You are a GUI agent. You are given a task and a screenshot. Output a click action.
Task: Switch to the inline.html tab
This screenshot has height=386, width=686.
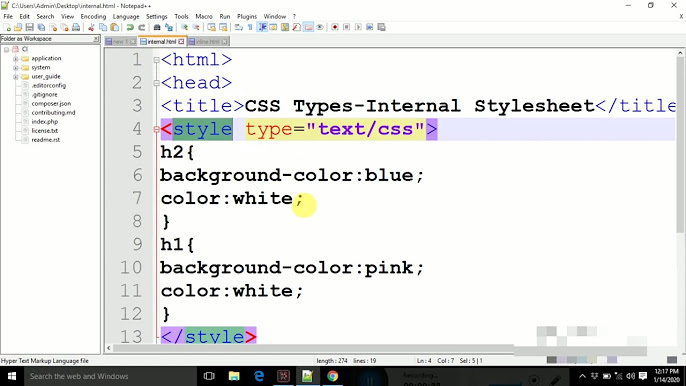(x=208, y=42)
